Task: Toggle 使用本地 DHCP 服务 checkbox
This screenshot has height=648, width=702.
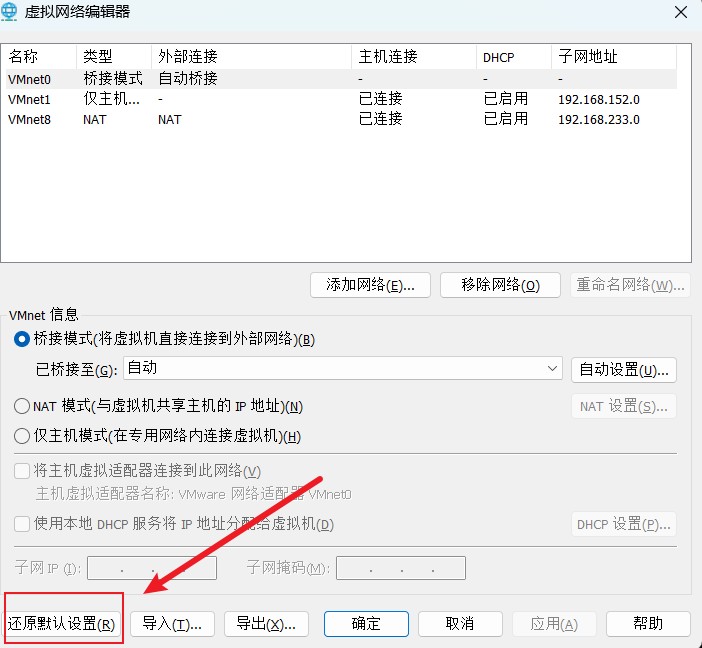Action: coord(22,524)
